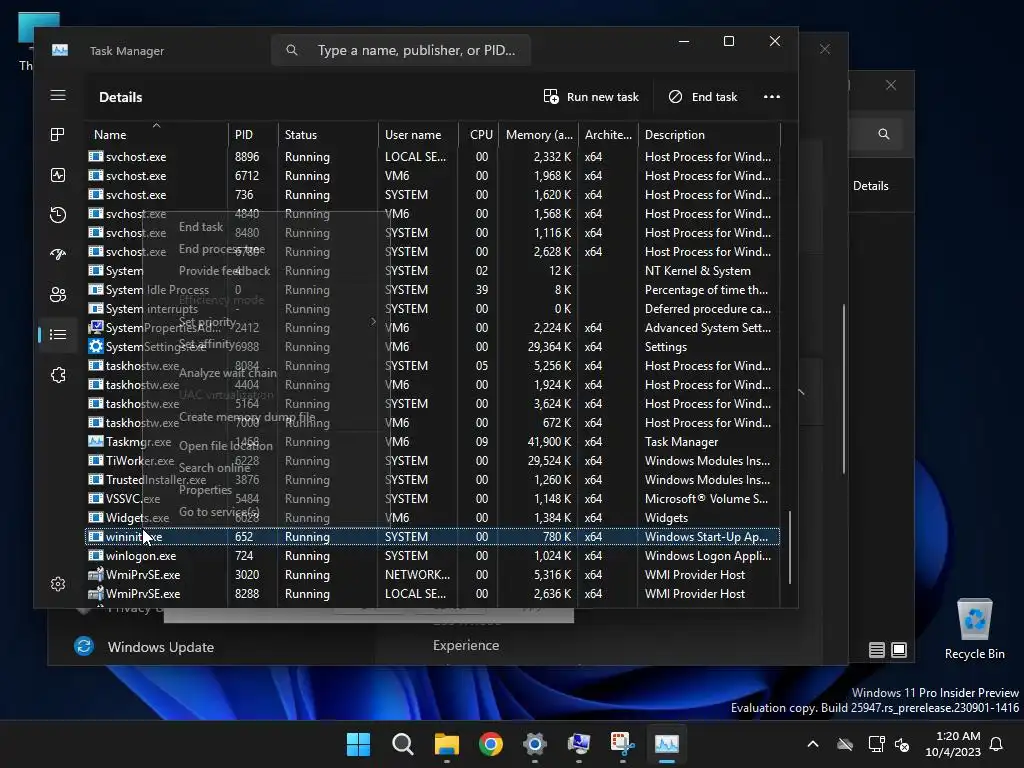Open Task Manager settings gear icon

click(x=58, y=584)
